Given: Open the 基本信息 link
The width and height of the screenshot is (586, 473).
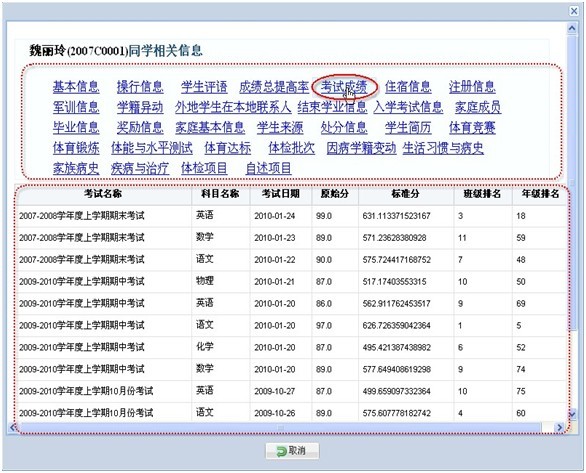Looking at the screenshot, I should (76, 87).
